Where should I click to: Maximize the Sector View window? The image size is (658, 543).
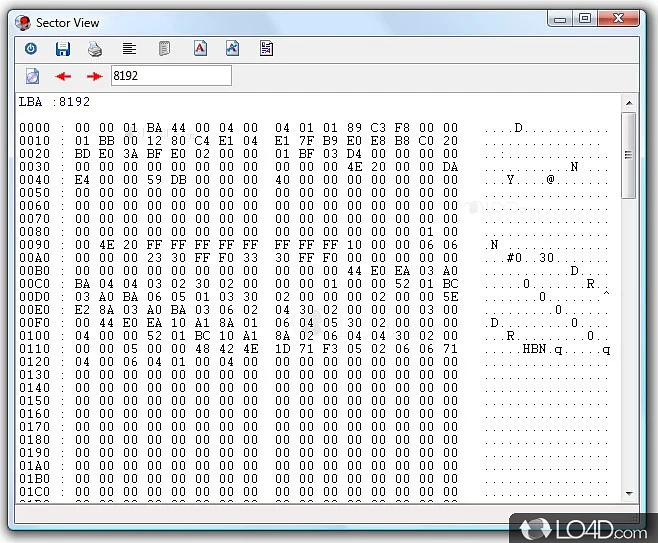coord(584,18)
